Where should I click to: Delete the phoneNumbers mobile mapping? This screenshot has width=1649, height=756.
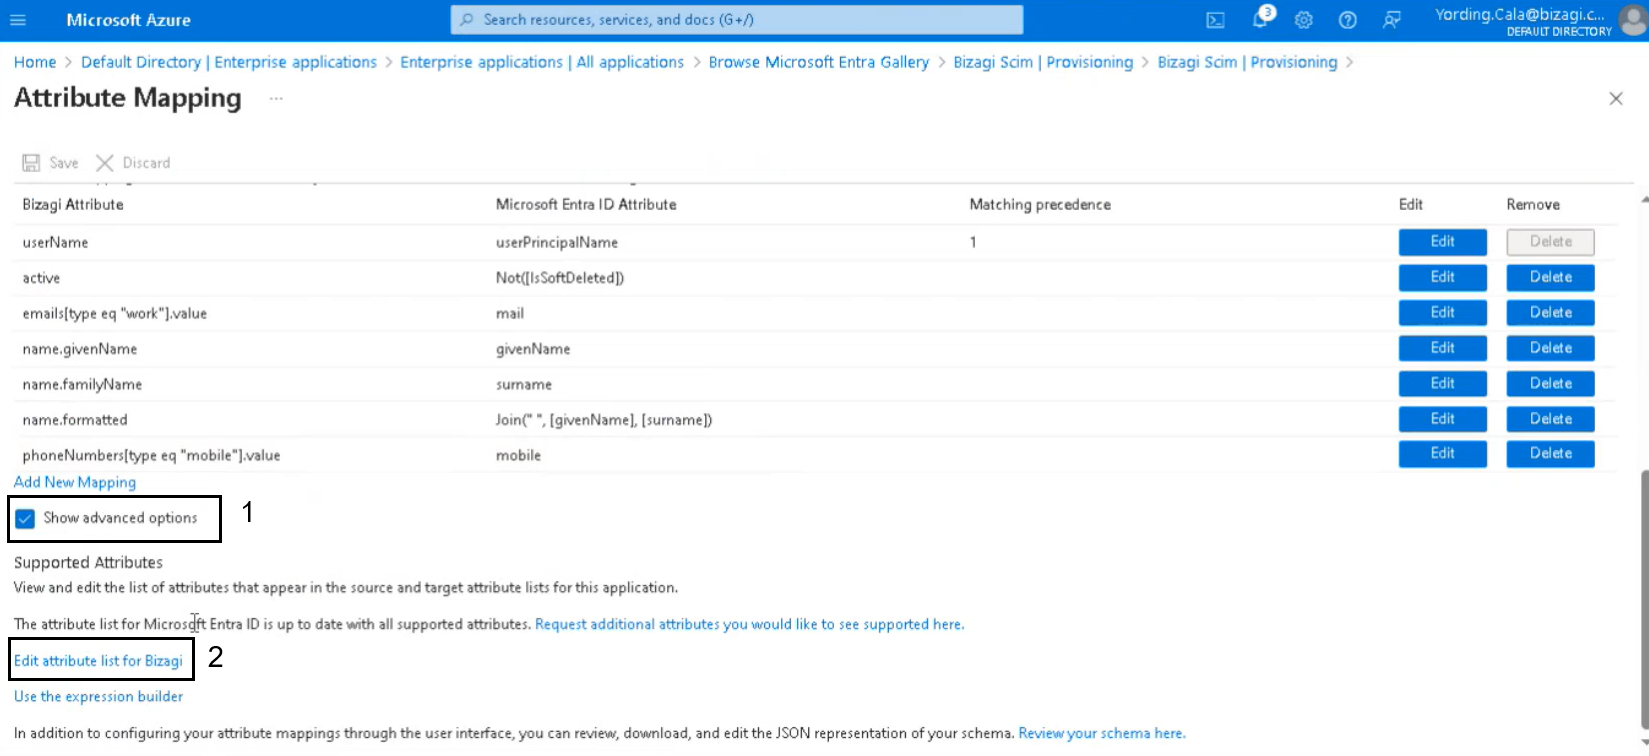click(x=1550, y=454)
